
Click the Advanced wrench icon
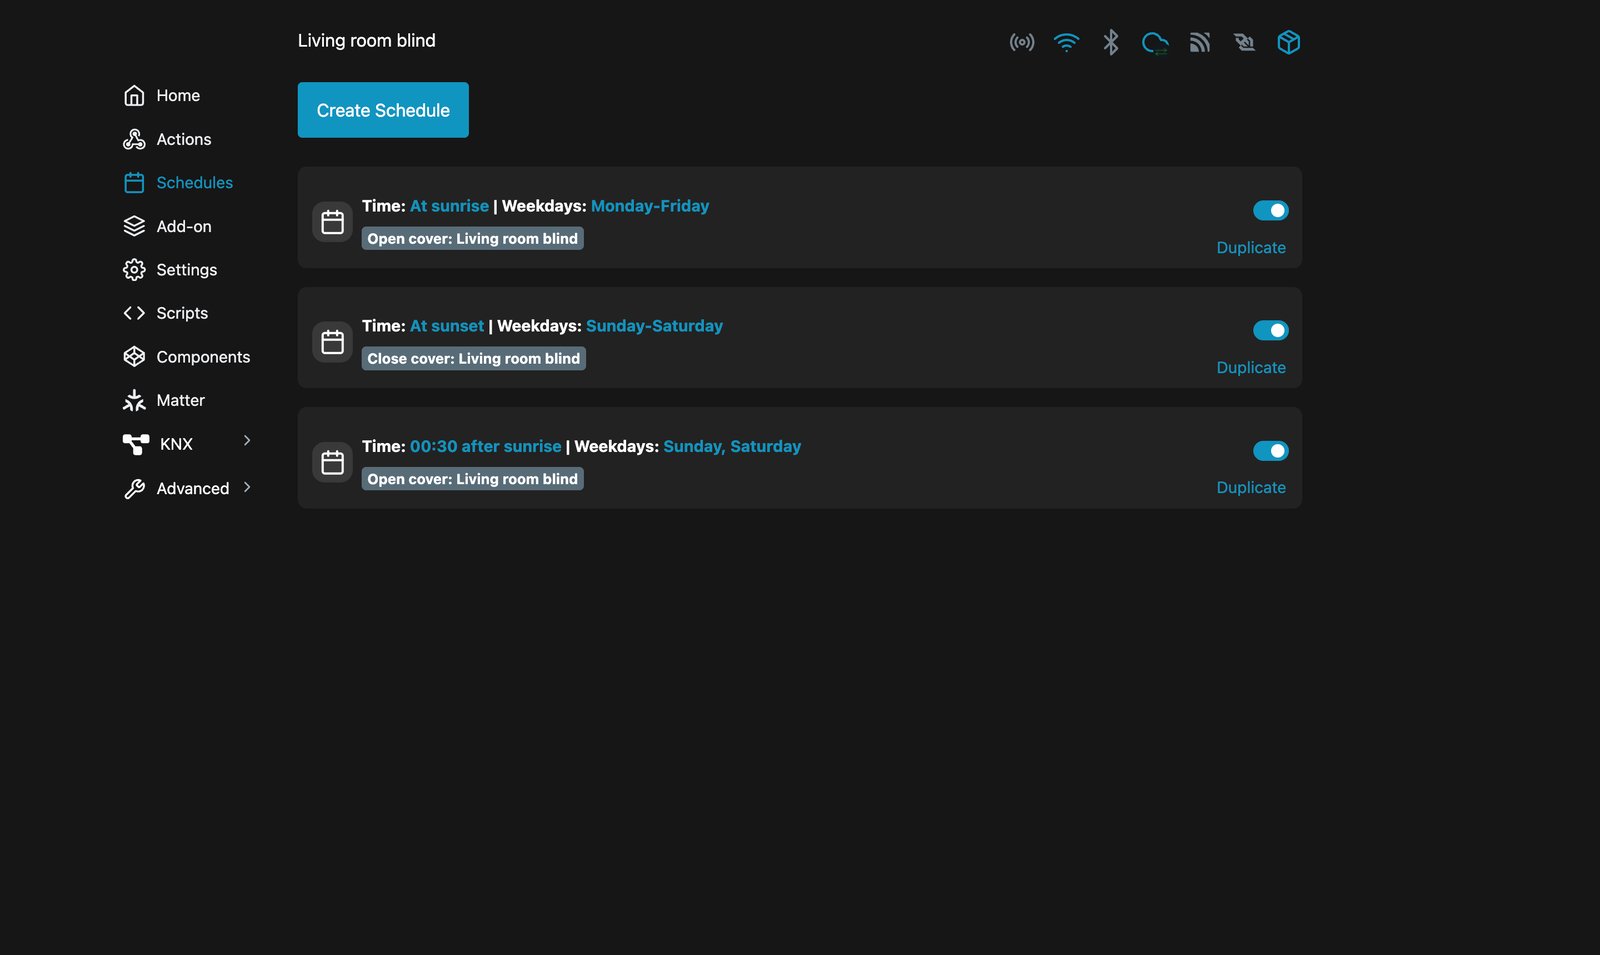point(134,488)
